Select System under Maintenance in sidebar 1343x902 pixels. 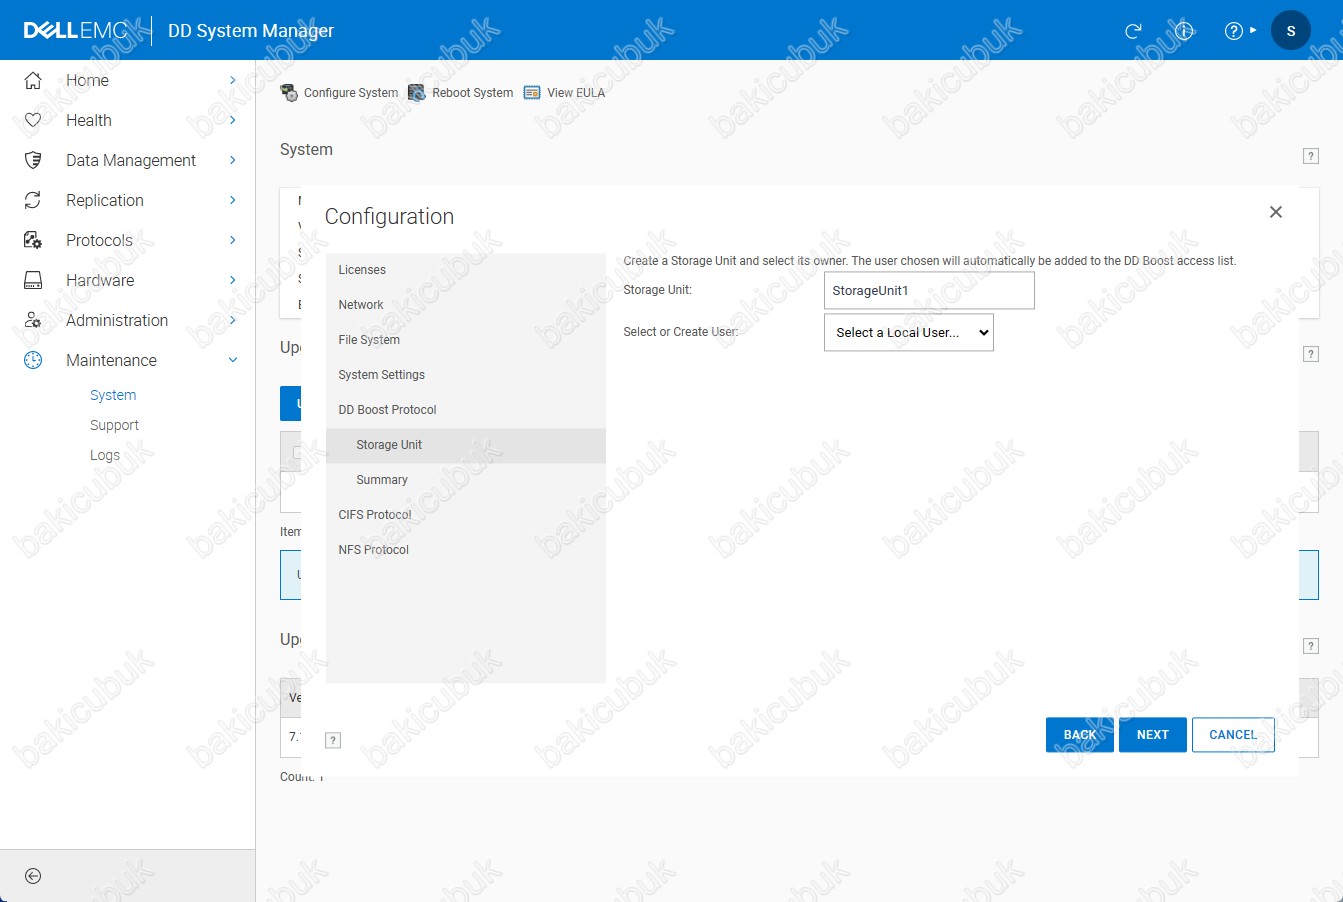pos(113,395)
